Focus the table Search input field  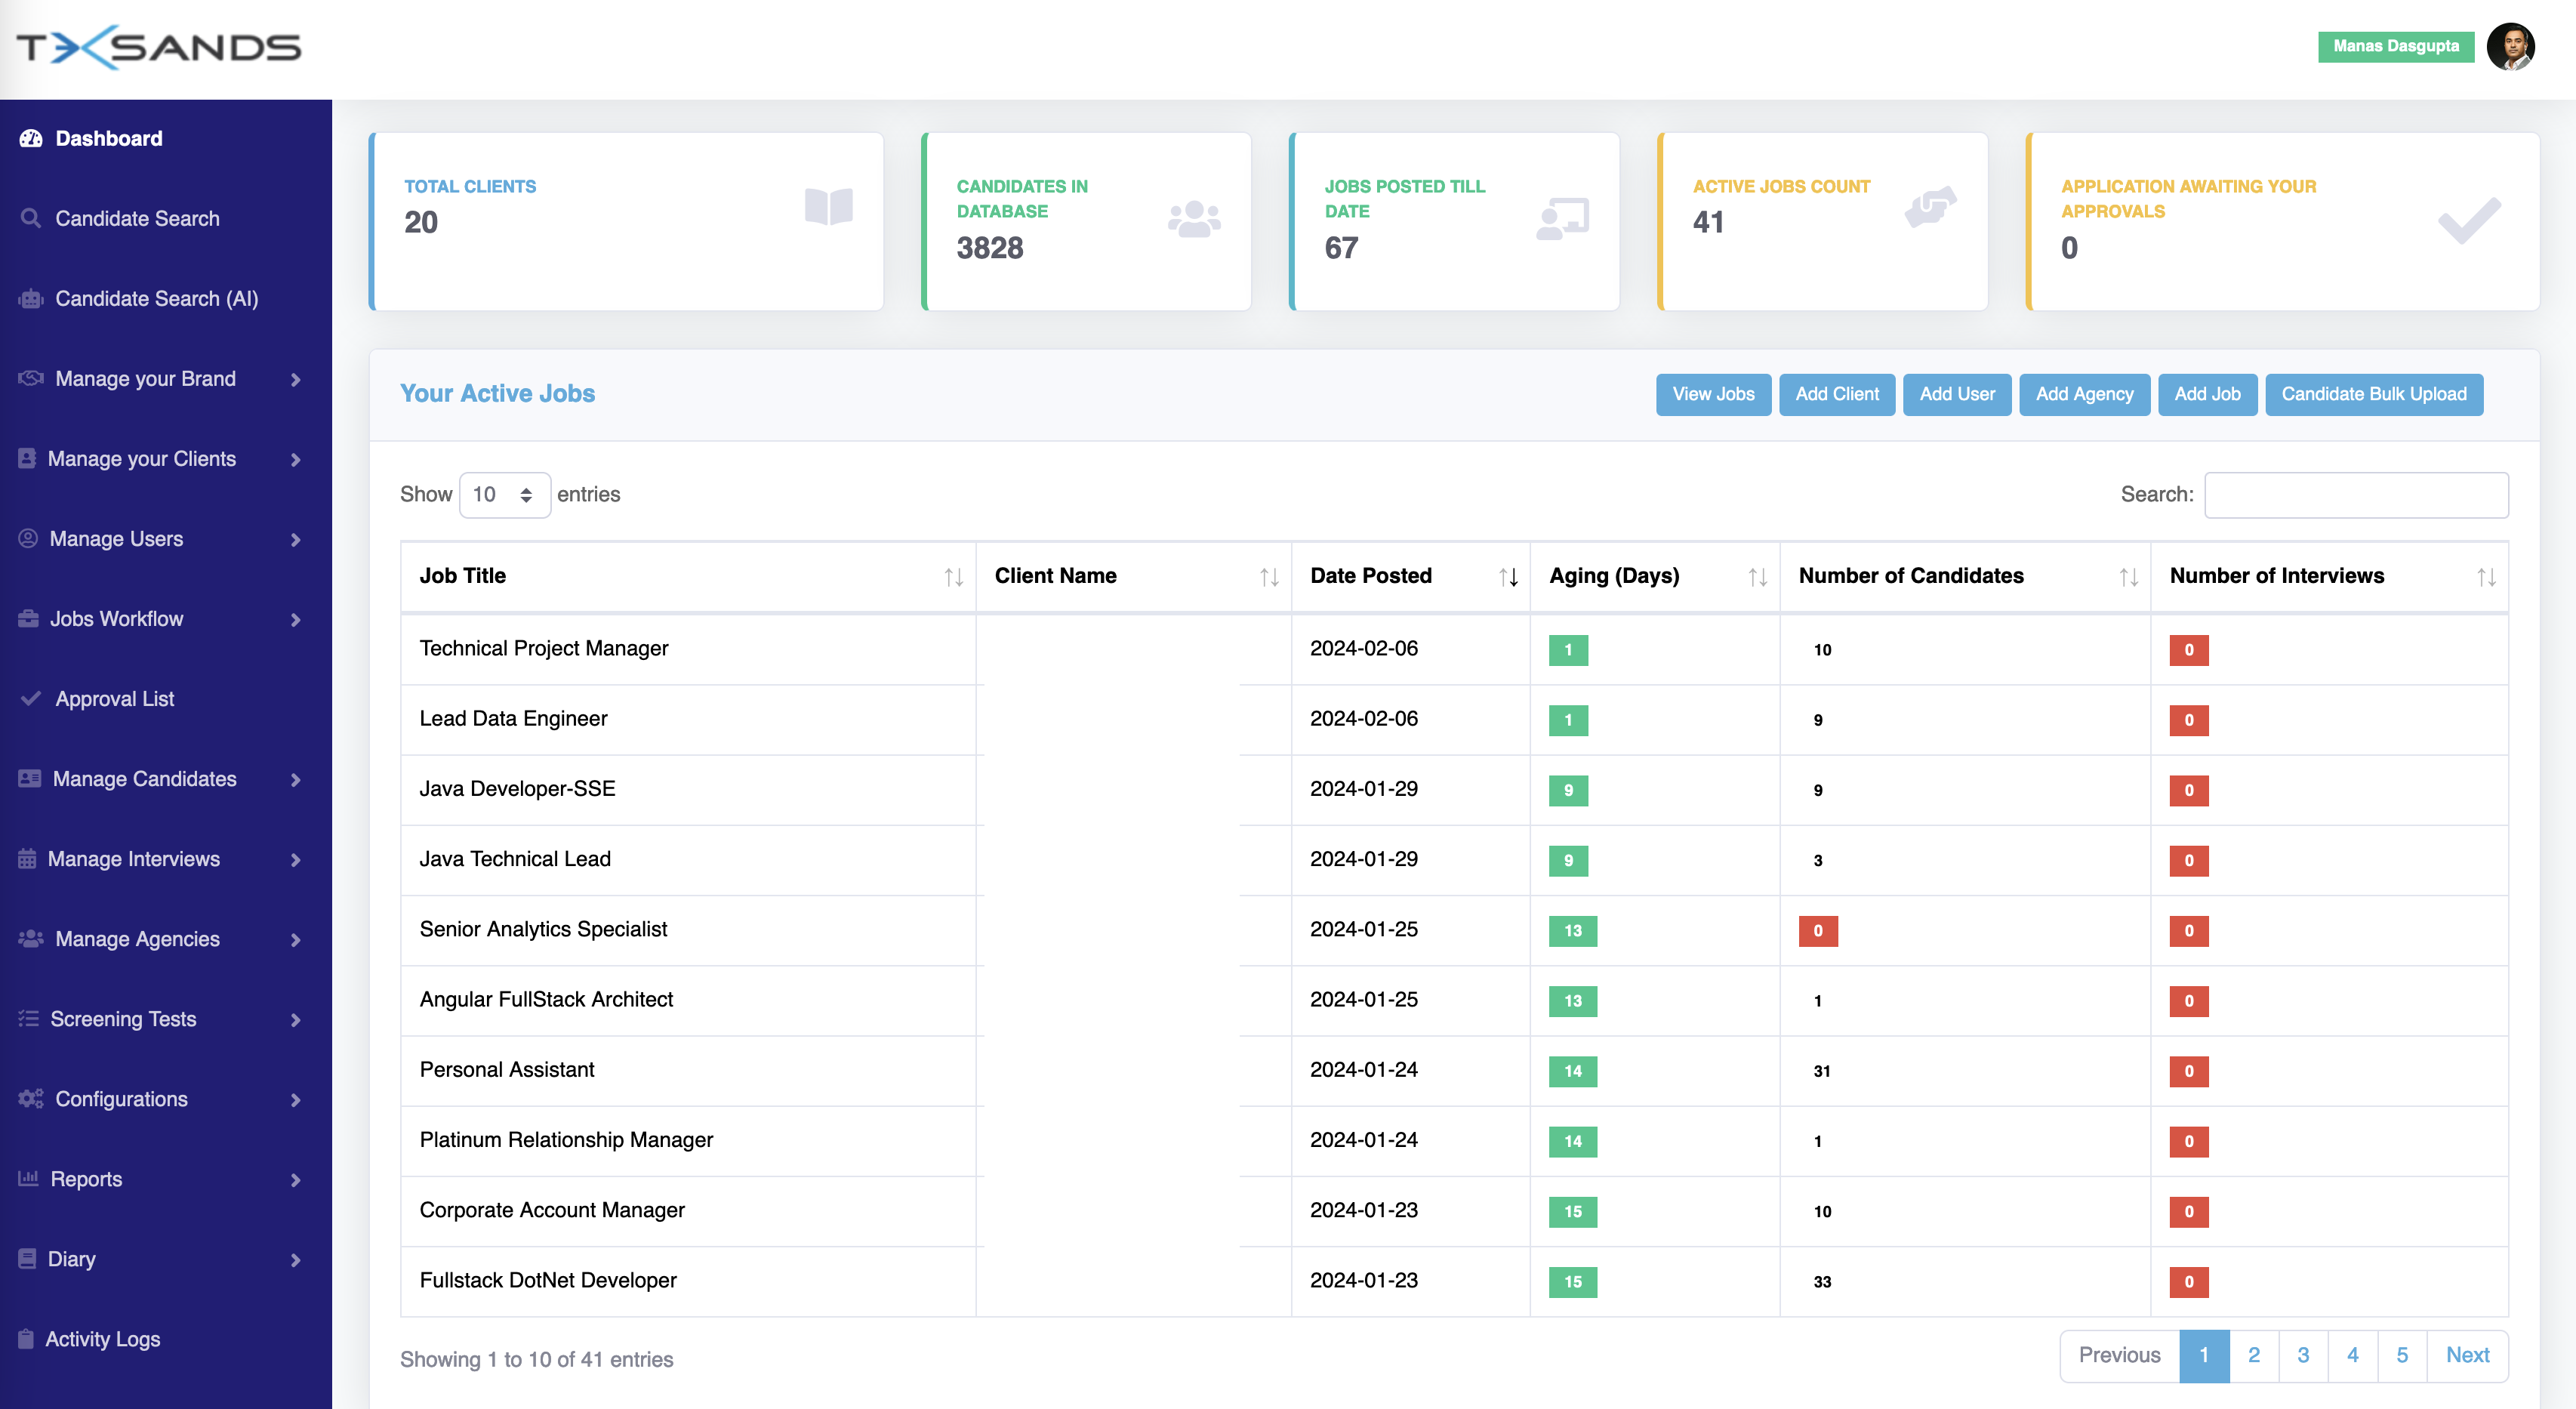tap(2355, 495)
